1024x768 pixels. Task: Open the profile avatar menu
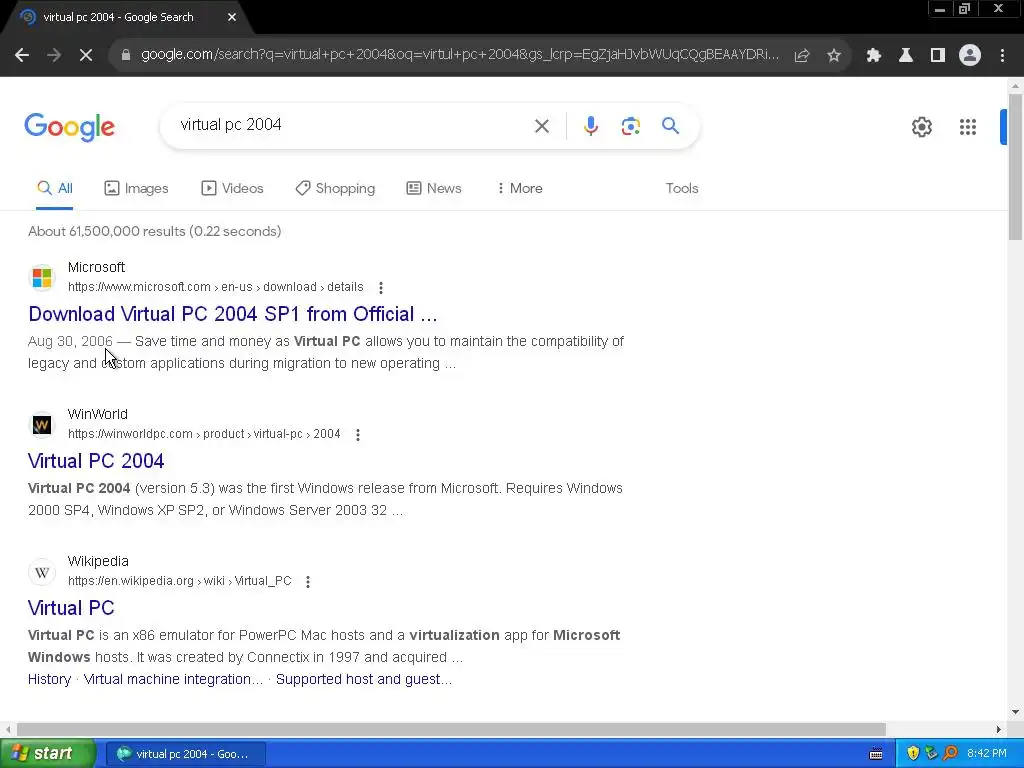pyautogui.click(x=970, y=56)
